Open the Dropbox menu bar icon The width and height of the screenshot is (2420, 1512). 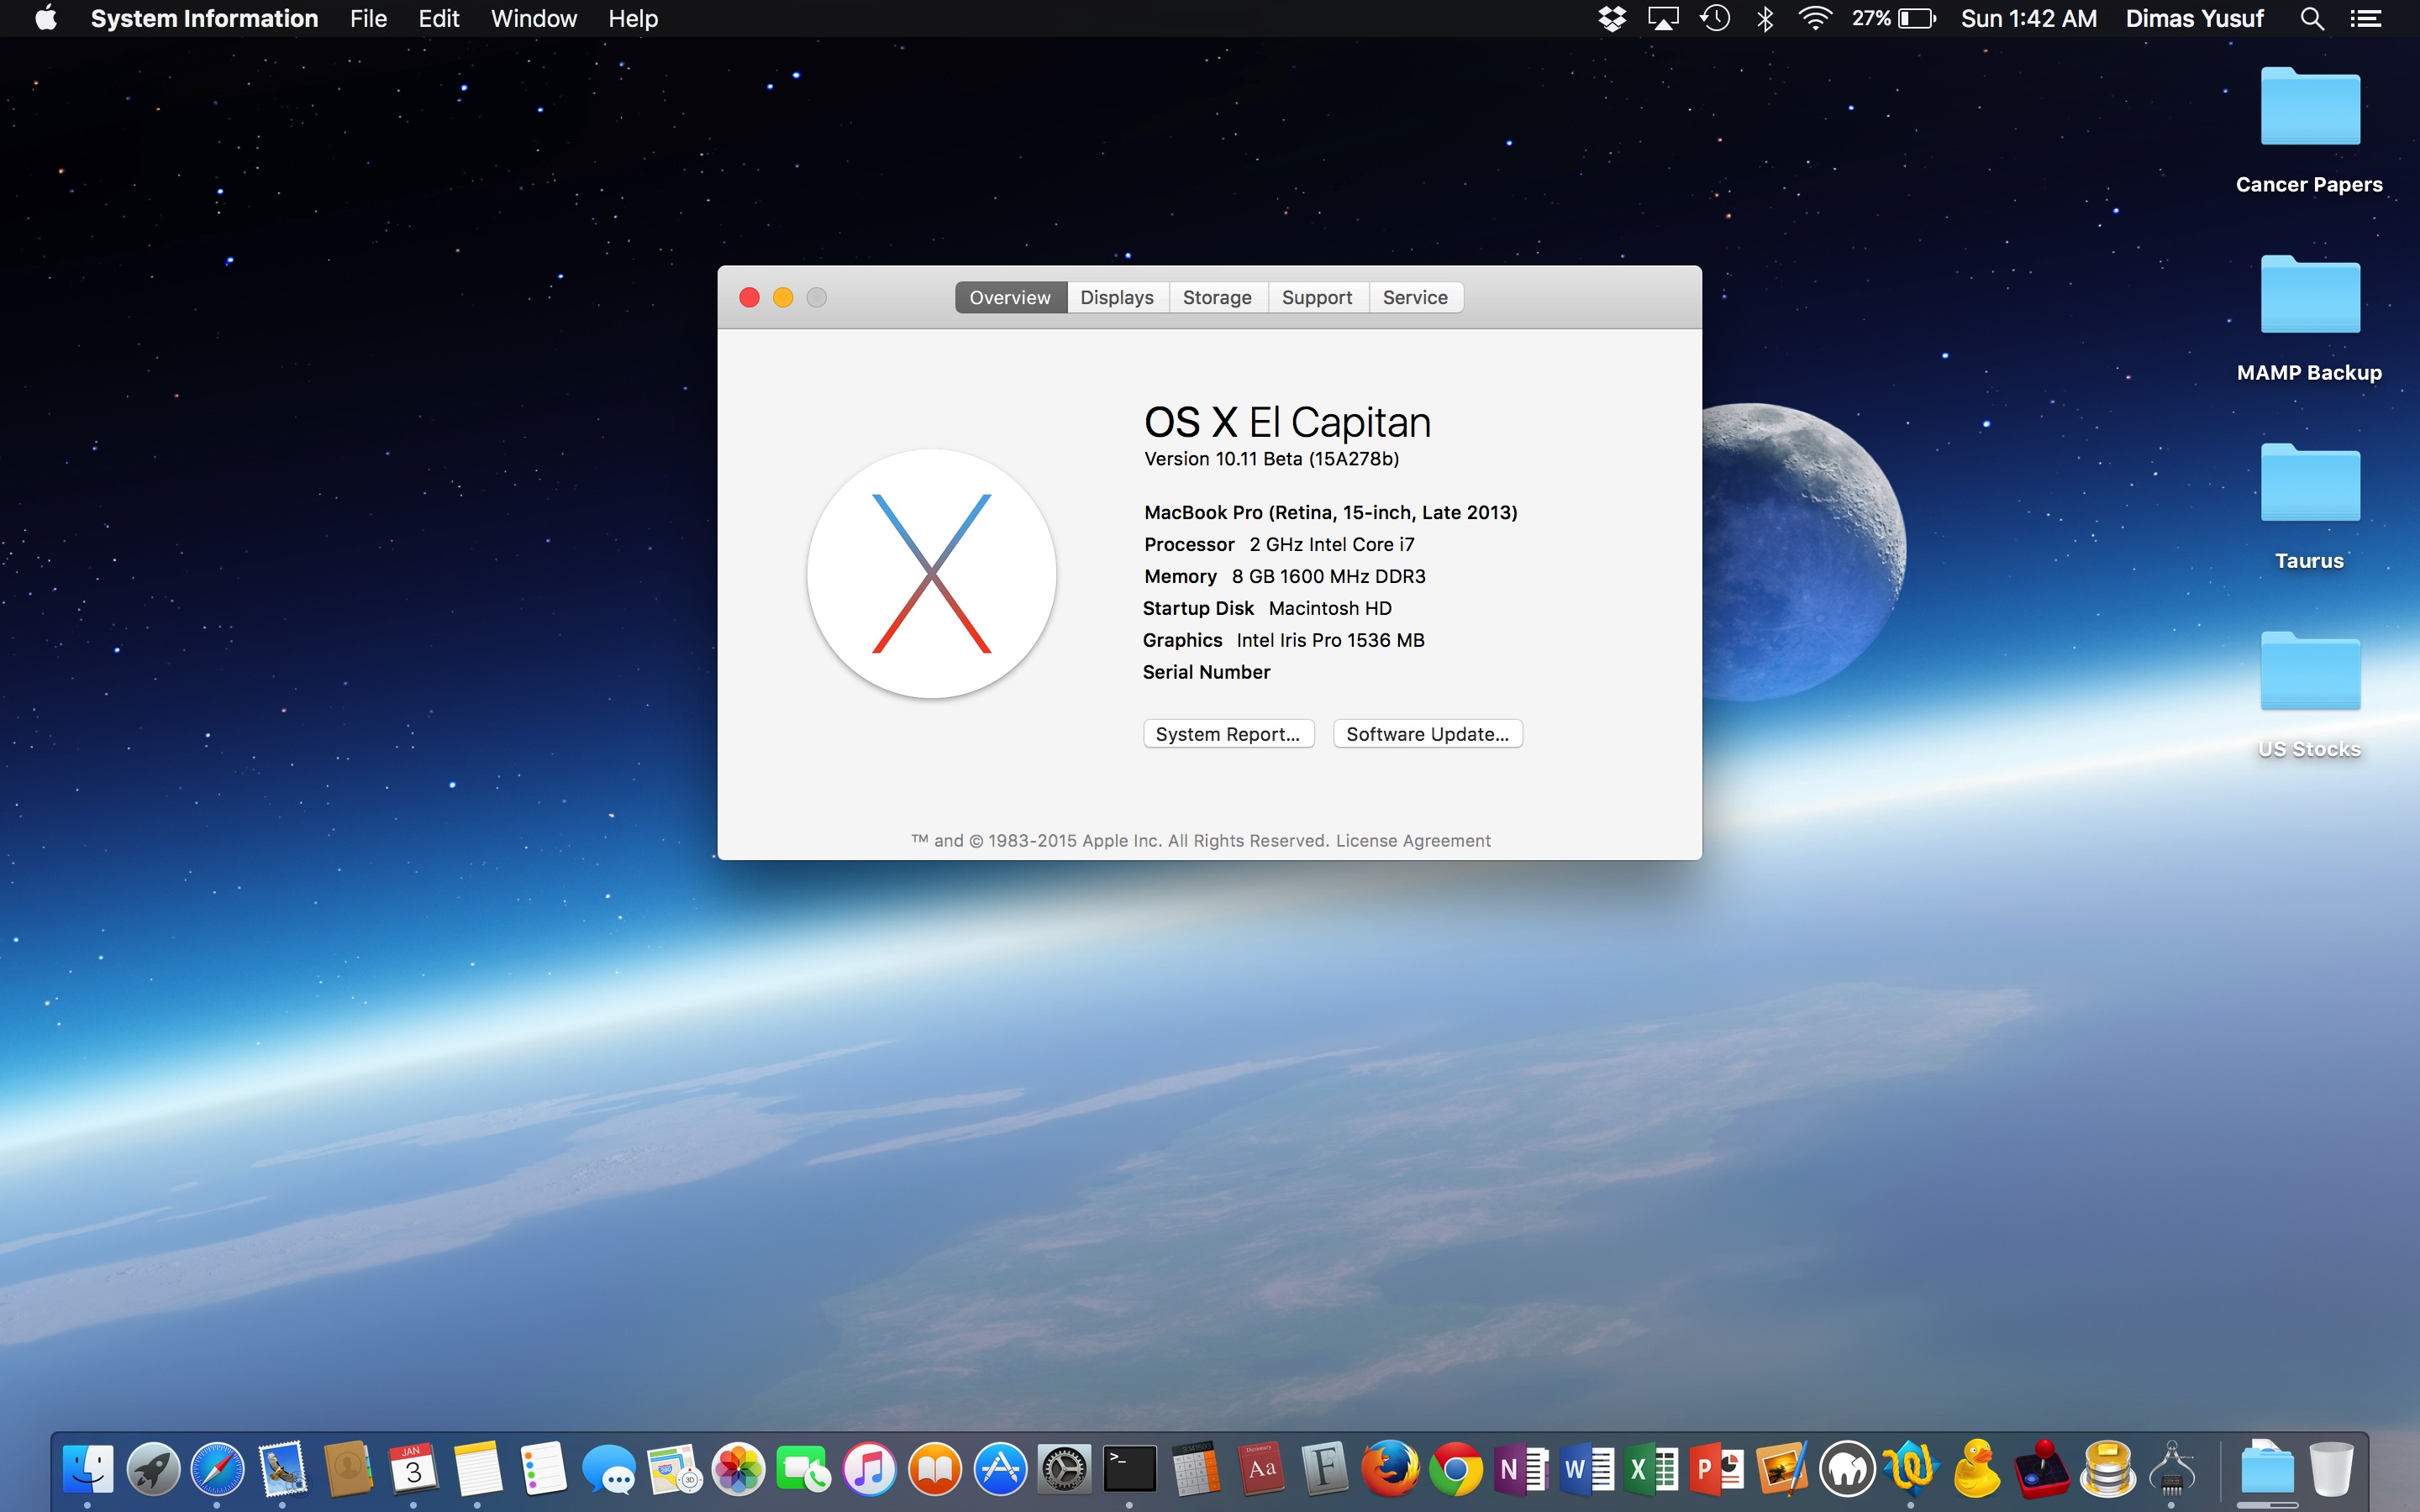click(1611, 18)
